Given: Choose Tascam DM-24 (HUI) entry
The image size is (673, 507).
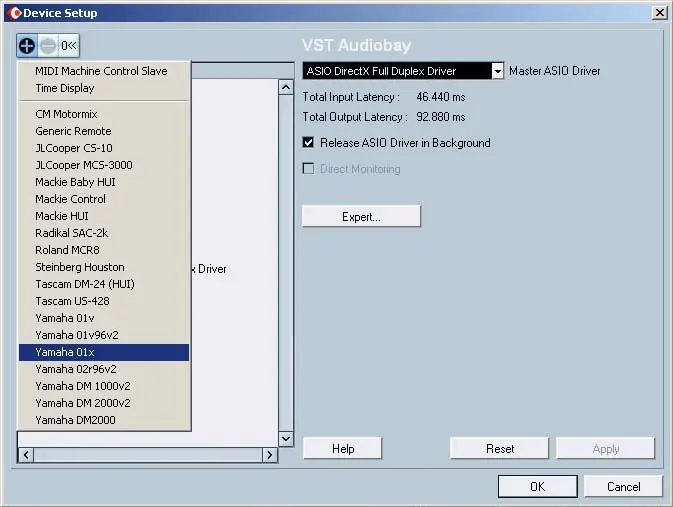Looking at the screenshot, I should coord(103,284).
